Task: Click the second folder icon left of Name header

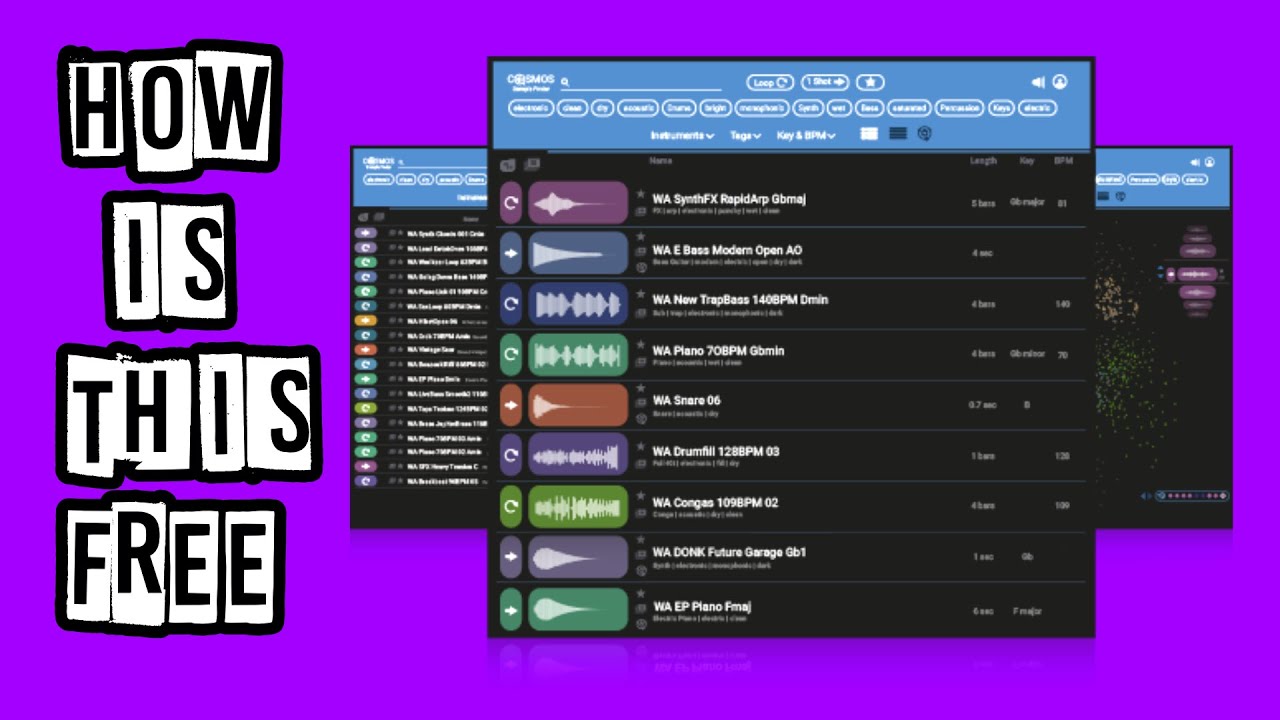Action: pyautogui.click(x=532, y=164)
